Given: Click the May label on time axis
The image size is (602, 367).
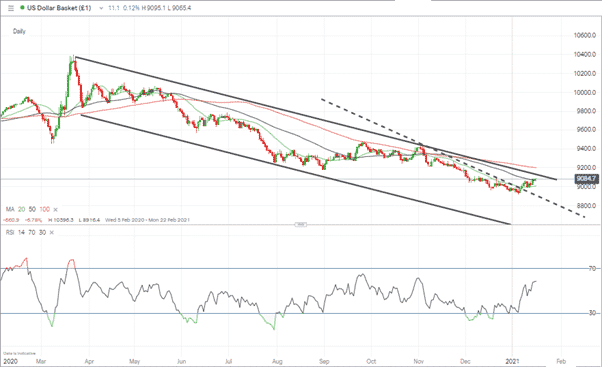Looking at the screenshot, I should coord(135,361).
